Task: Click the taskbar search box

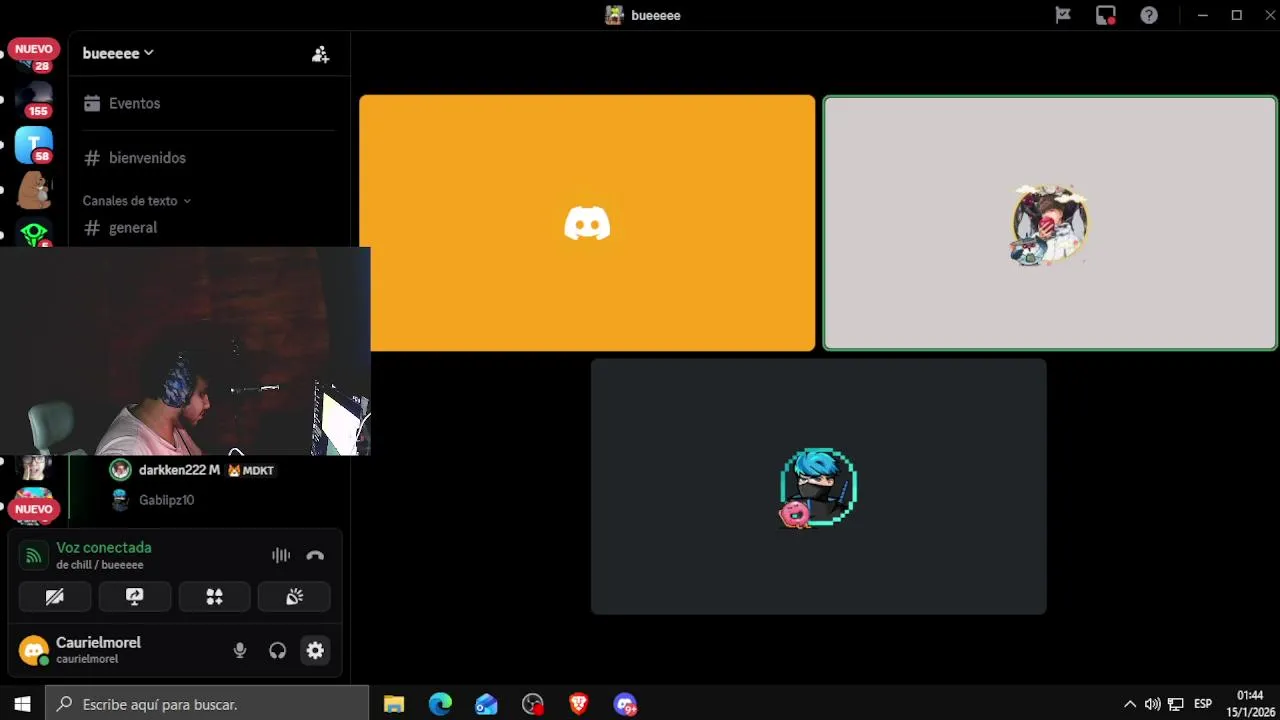Action: coord(207,704)
